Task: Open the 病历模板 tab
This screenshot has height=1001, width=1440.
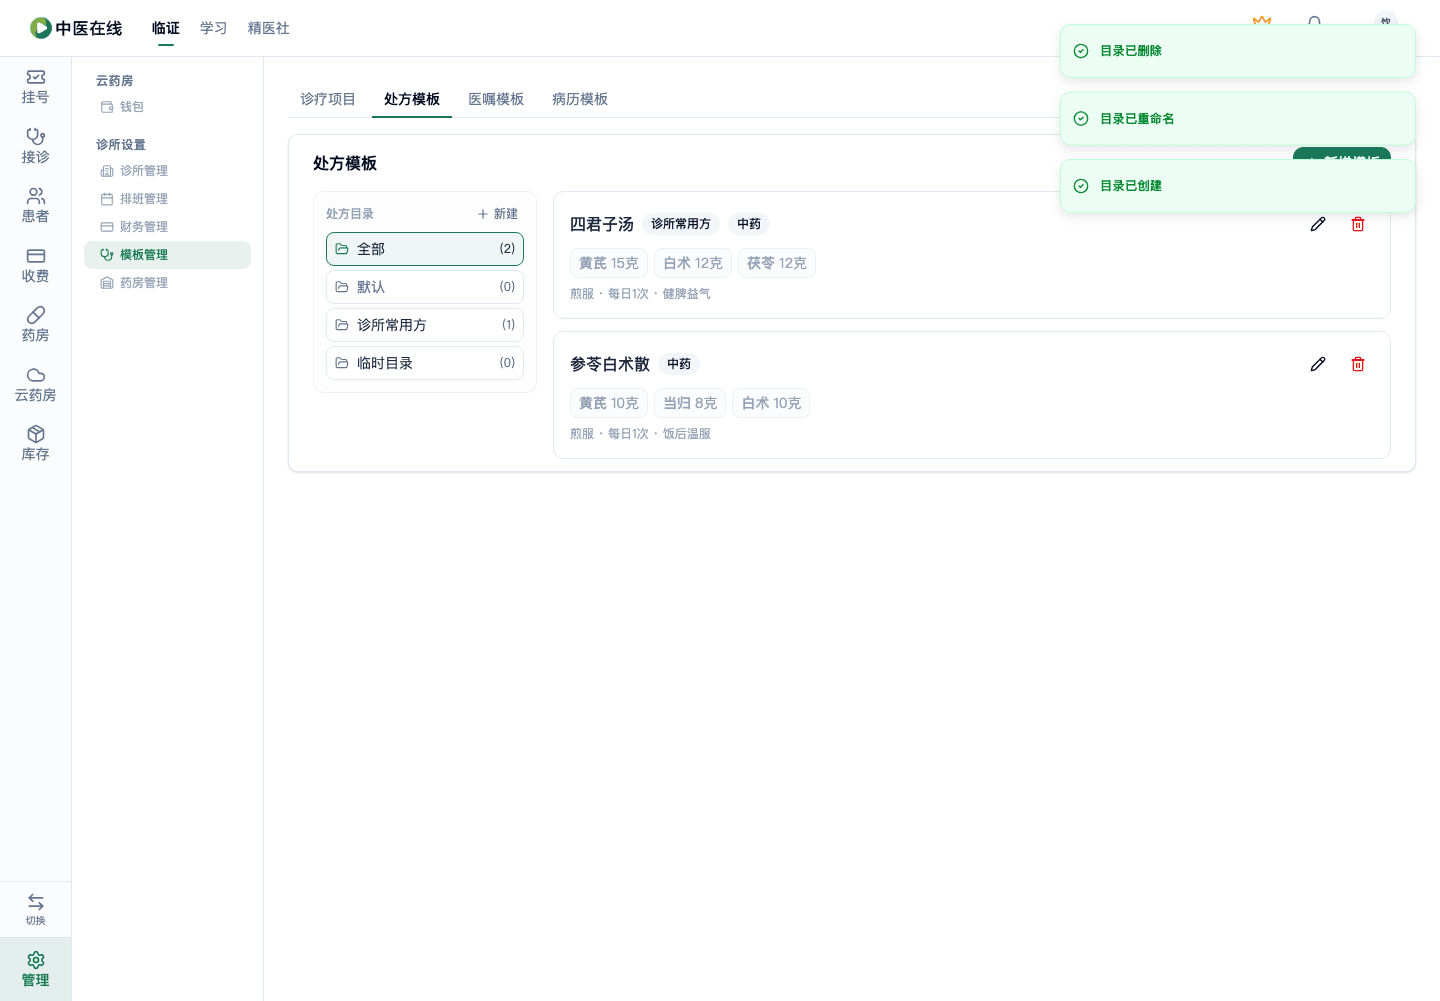Action: 580,99
